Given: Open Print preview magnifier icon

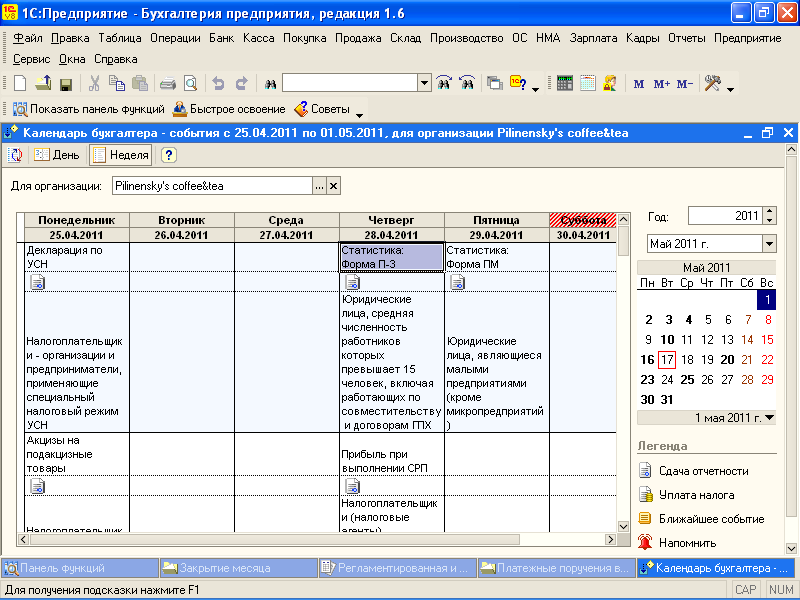Looking at the screenshot, I should point(190,83).
